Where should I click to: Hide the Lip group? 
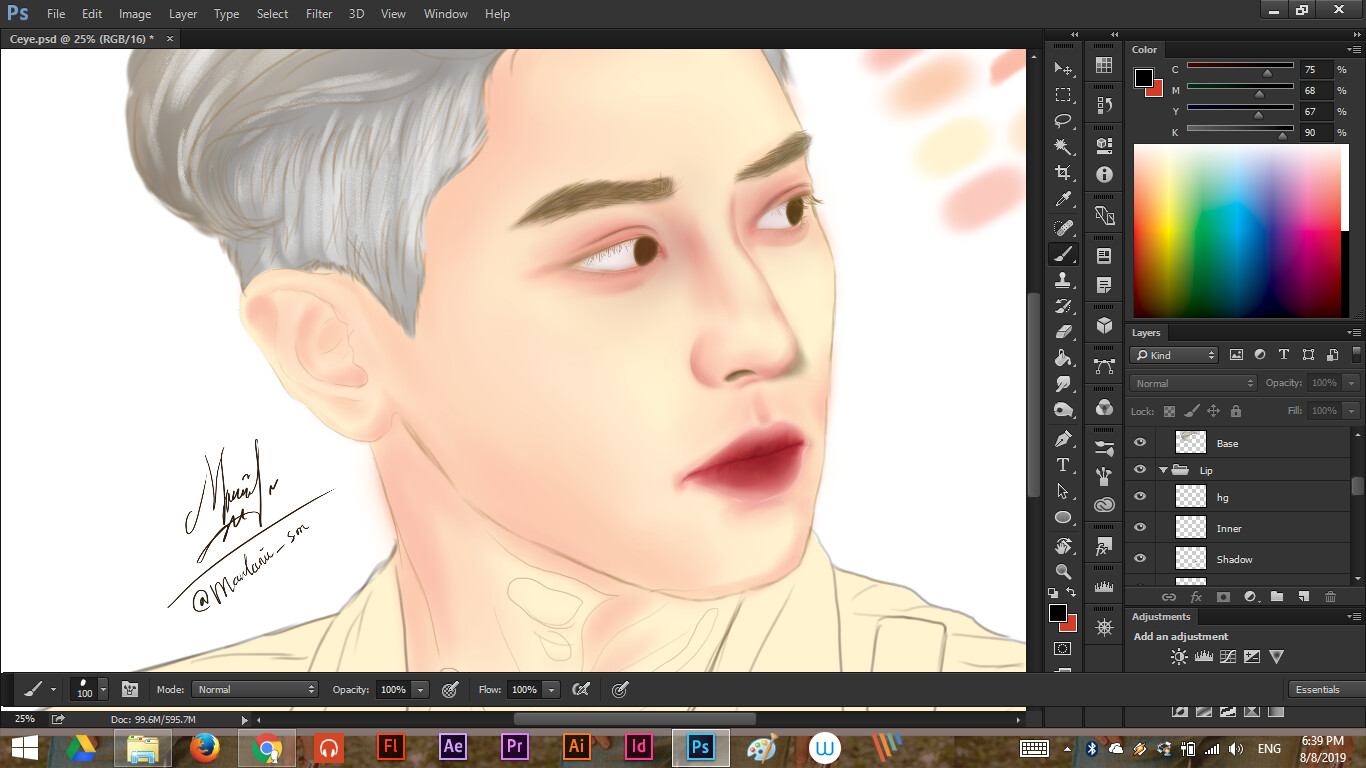(1139, 469)
